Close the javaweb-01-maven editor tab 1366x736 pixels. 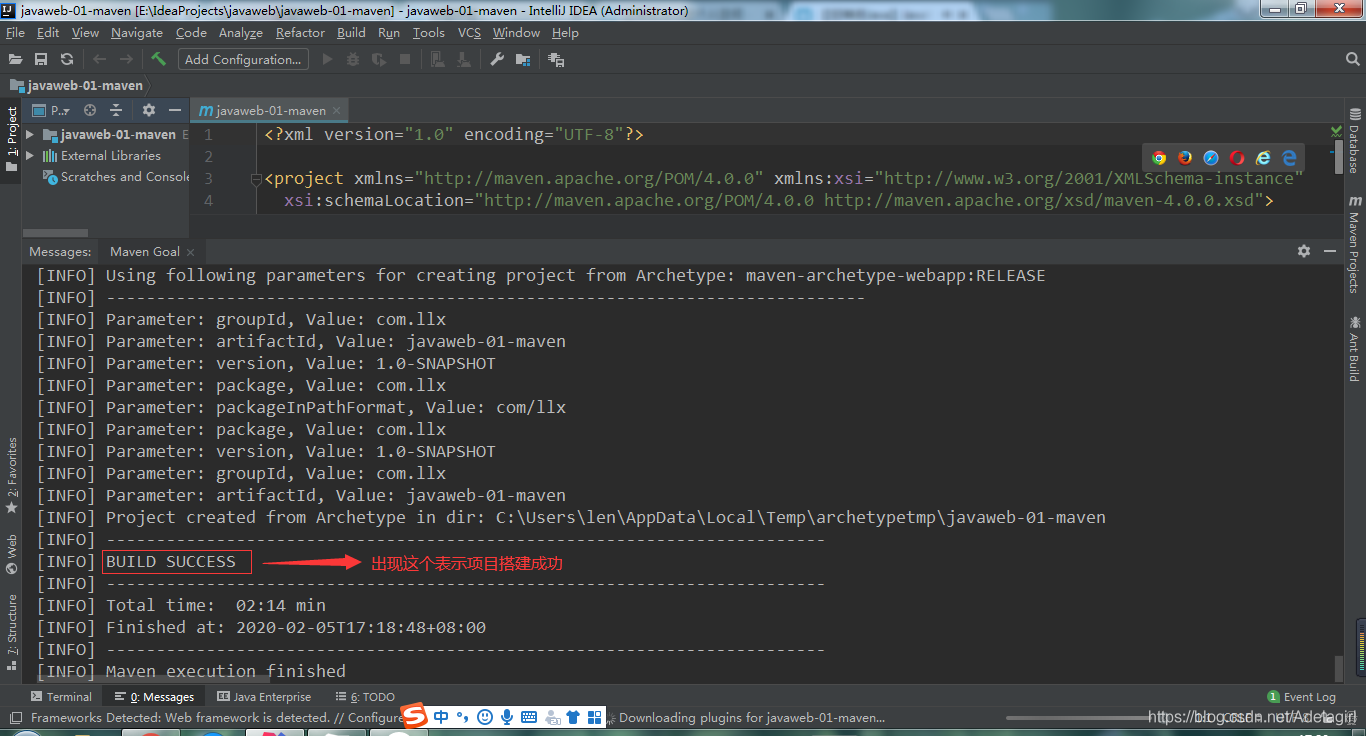tap(337, 110)
